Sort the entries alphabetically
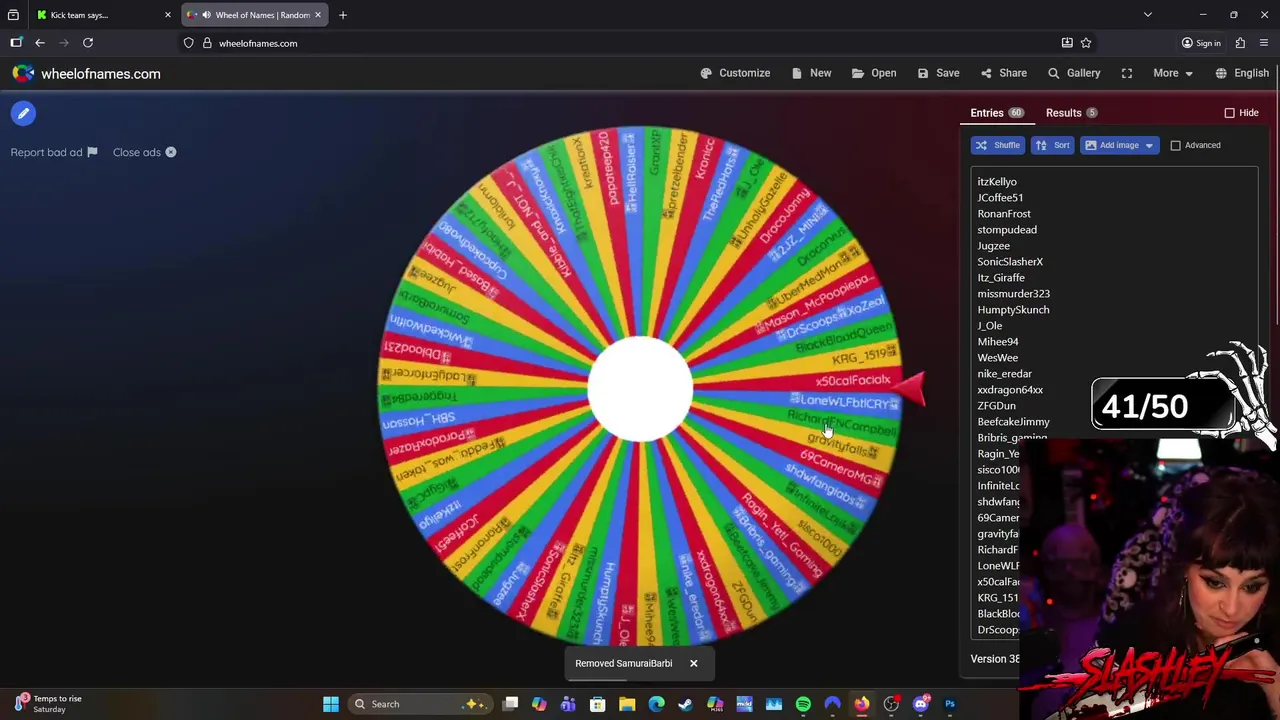The image size is (1280, 720). point(1052,145)
